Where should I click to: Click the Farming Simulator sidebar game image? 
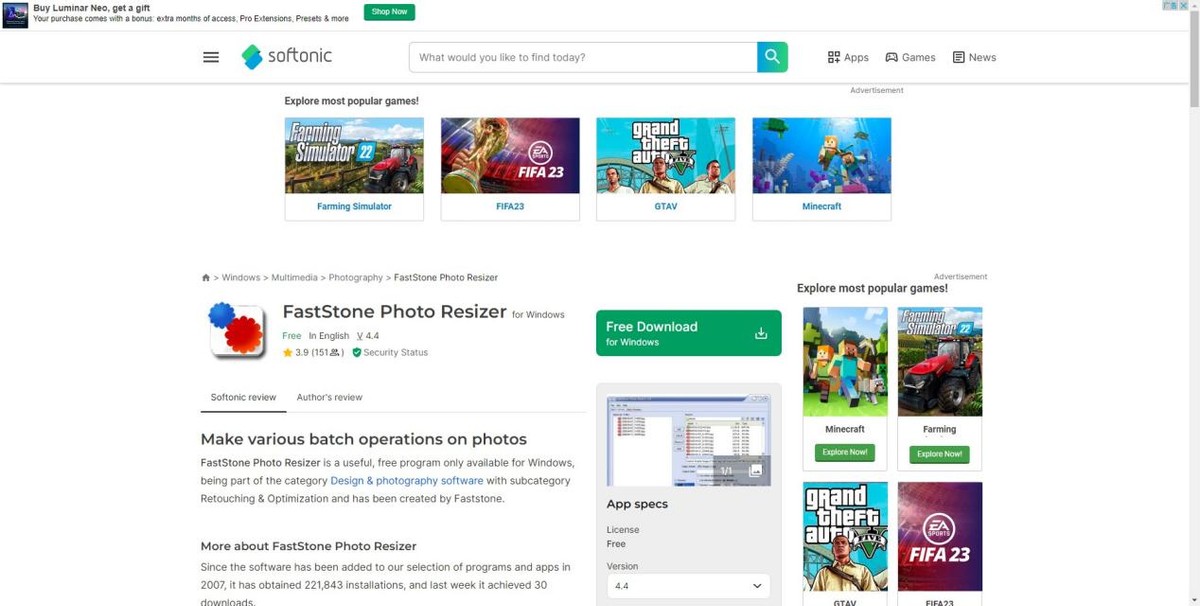[x=940, y=361]
